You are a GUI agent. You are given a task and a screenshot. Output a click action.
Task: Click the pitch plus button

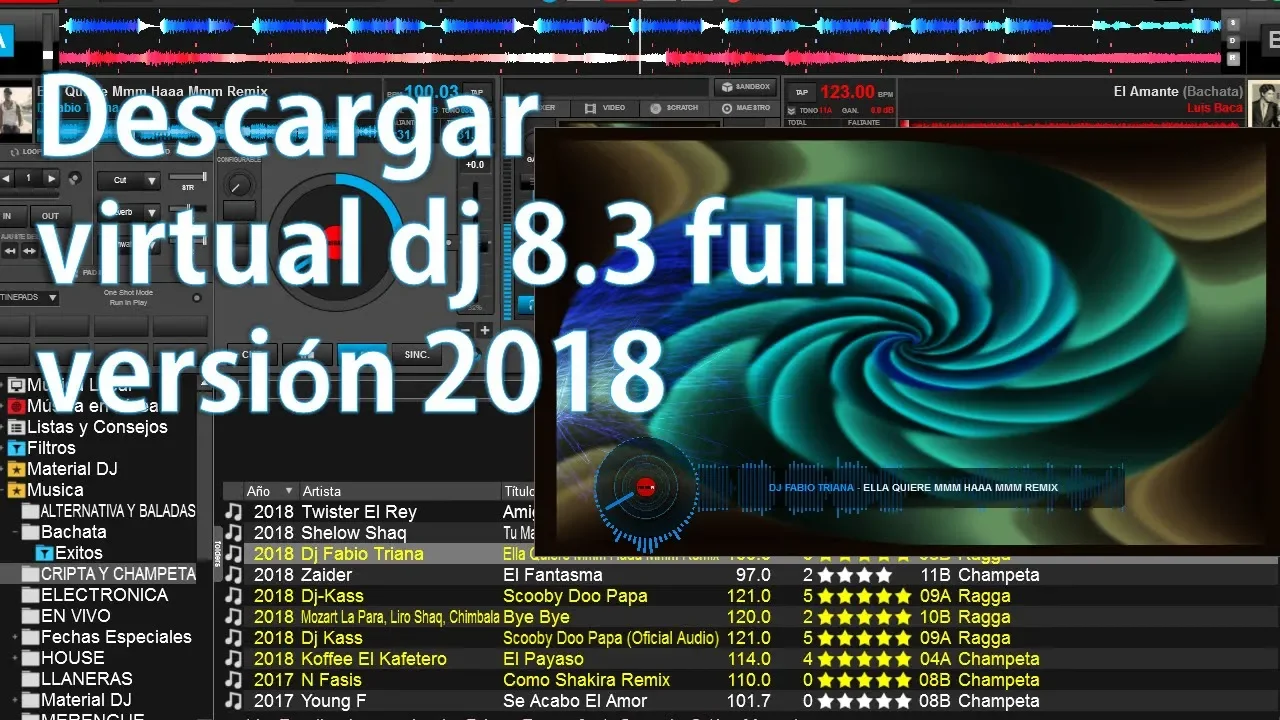point(485,330)
